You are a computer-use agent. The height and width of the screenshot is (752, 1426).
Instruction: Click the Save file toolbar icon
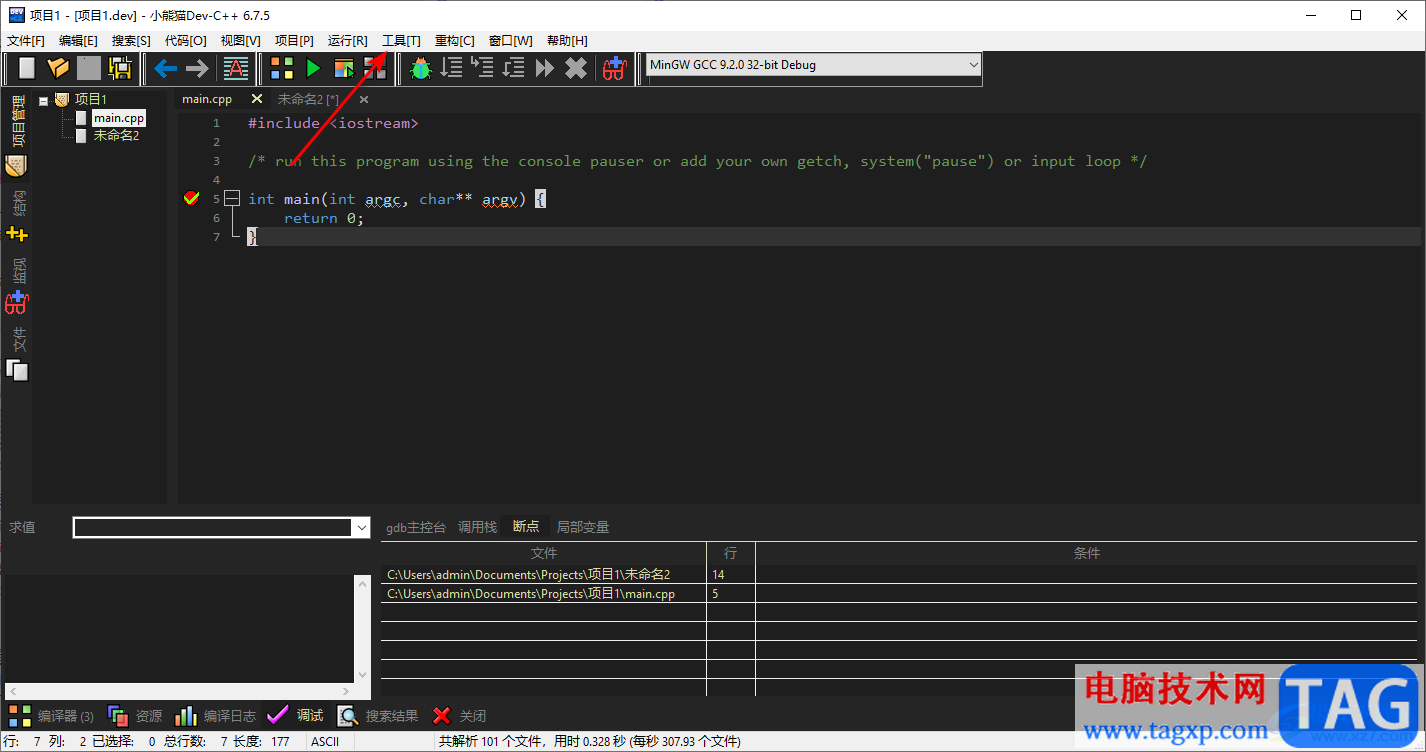click(89, 68)
